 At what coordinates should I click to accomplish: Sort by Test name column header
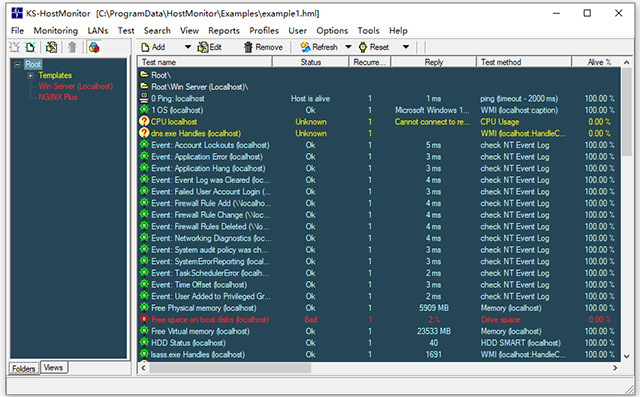click(204, 62)
